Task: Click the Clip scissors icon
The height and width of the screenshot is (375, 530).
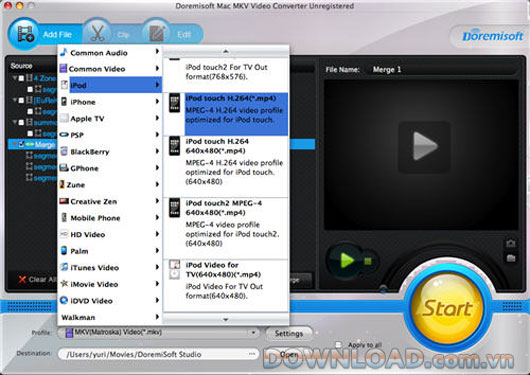Action: pos(98,34)
